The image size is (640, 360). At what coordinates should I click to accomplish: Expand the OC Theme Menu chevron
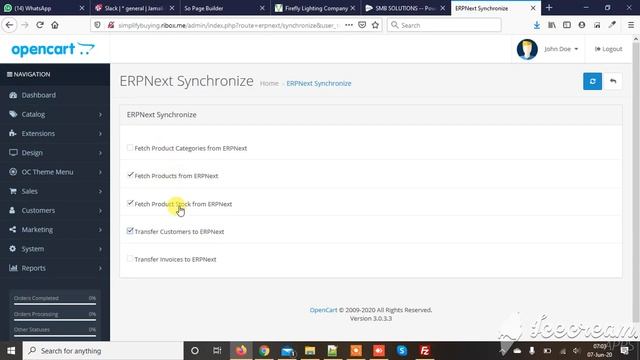(x=100, y=172)
